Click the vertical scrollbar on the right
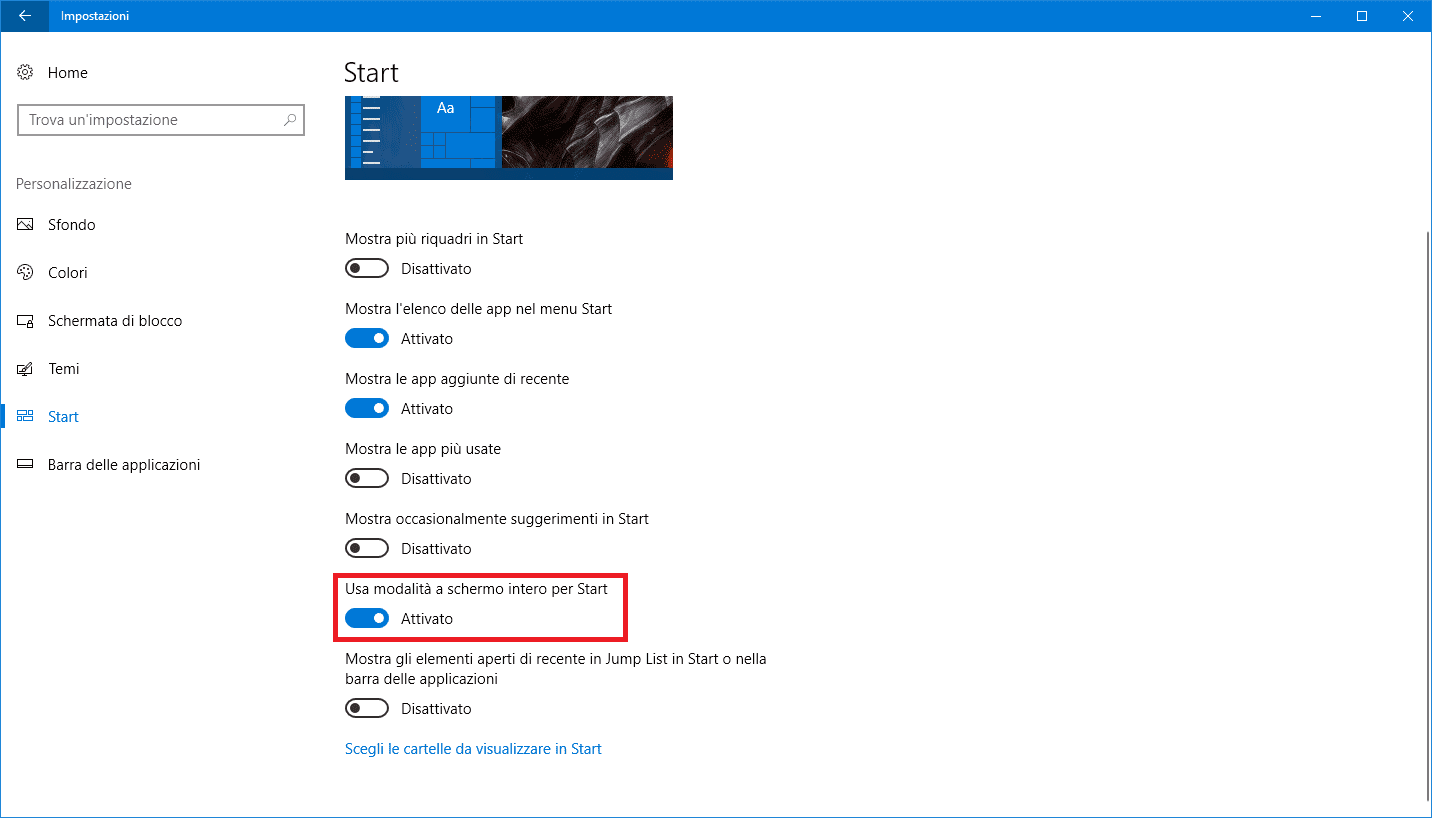Screen dimensions: 1432x818 tap(1426, 500)
